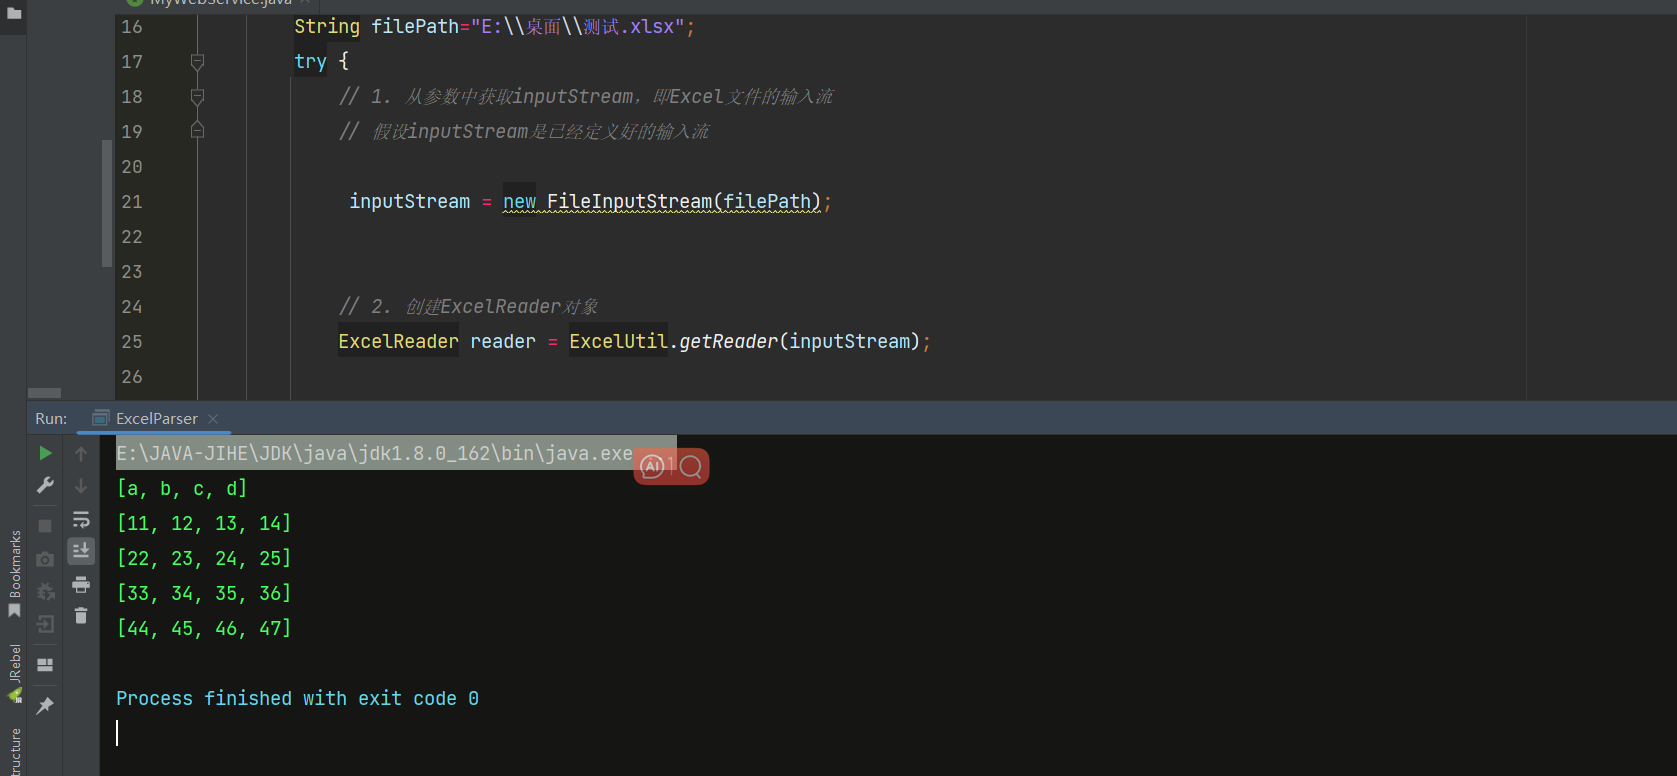The image size is (1677, 776).
Task: Pin the Run tab with pin icon
Action: pos(45,705)
